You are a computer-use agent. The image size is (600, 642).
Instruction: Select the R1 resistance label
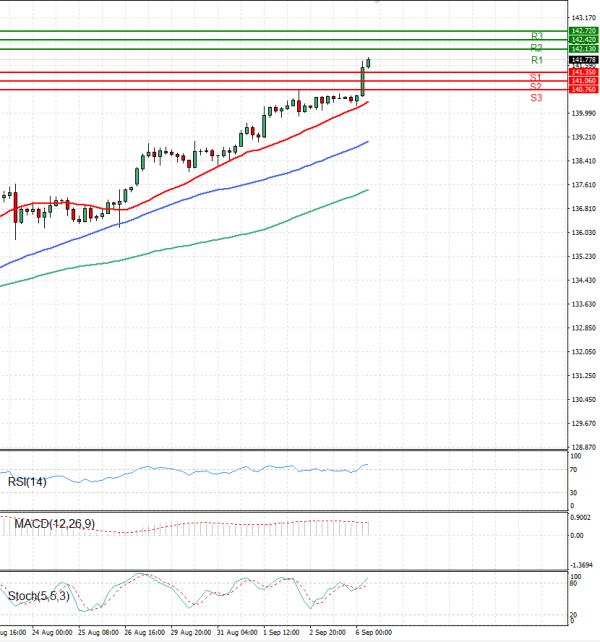(x=537, y=60)
